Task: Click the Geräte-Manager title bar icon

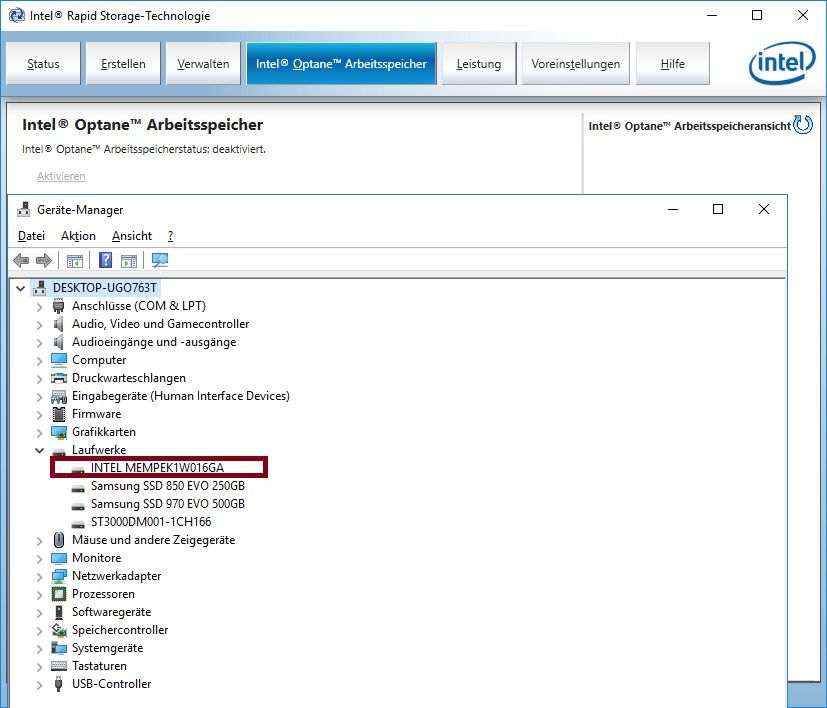Action: (23, 209)
